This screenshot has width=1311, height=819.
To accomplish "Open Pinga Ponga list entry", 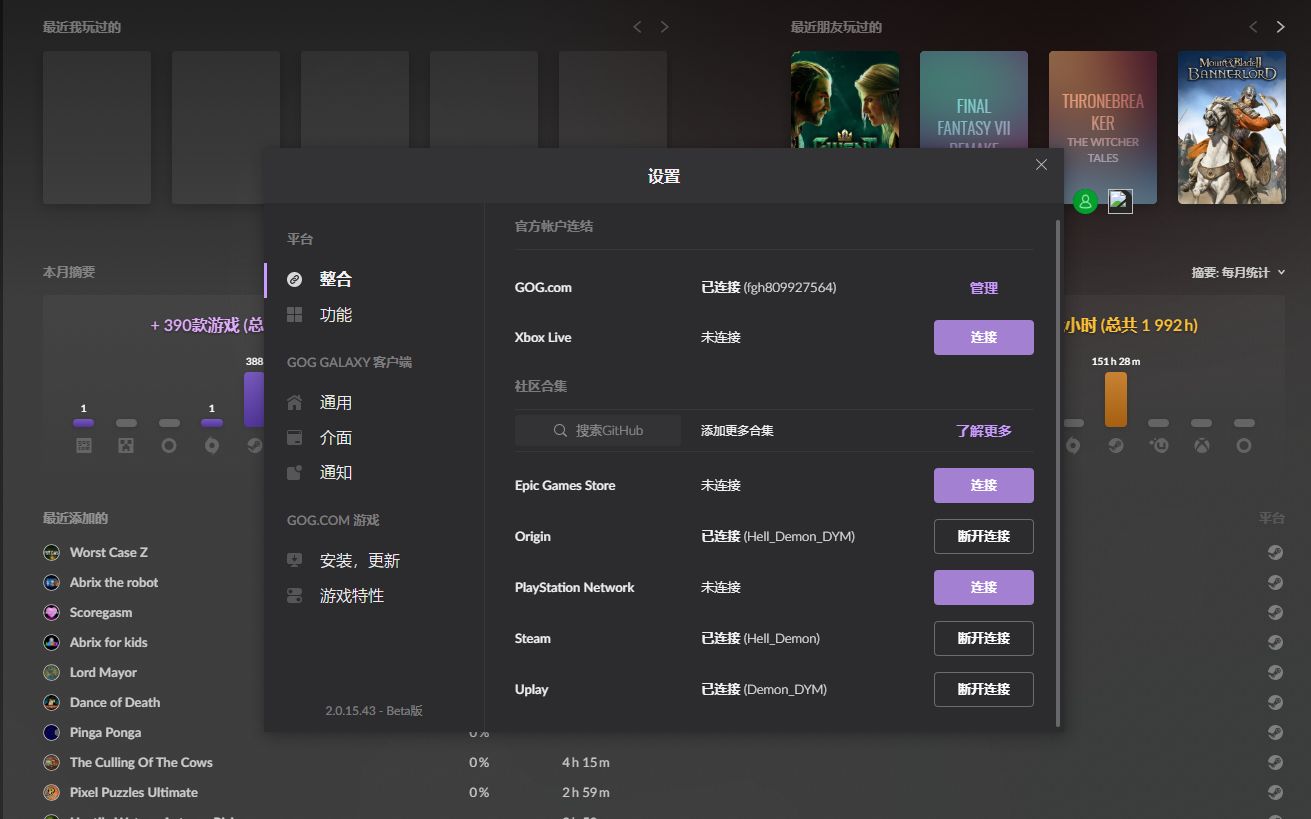I will 105,732.
